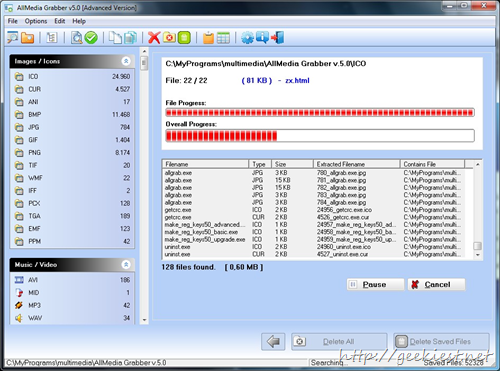The width and height of the screenshot is (500, 371).
Task: Sort by the Extracted Filename column header
Action: (357, 164)
